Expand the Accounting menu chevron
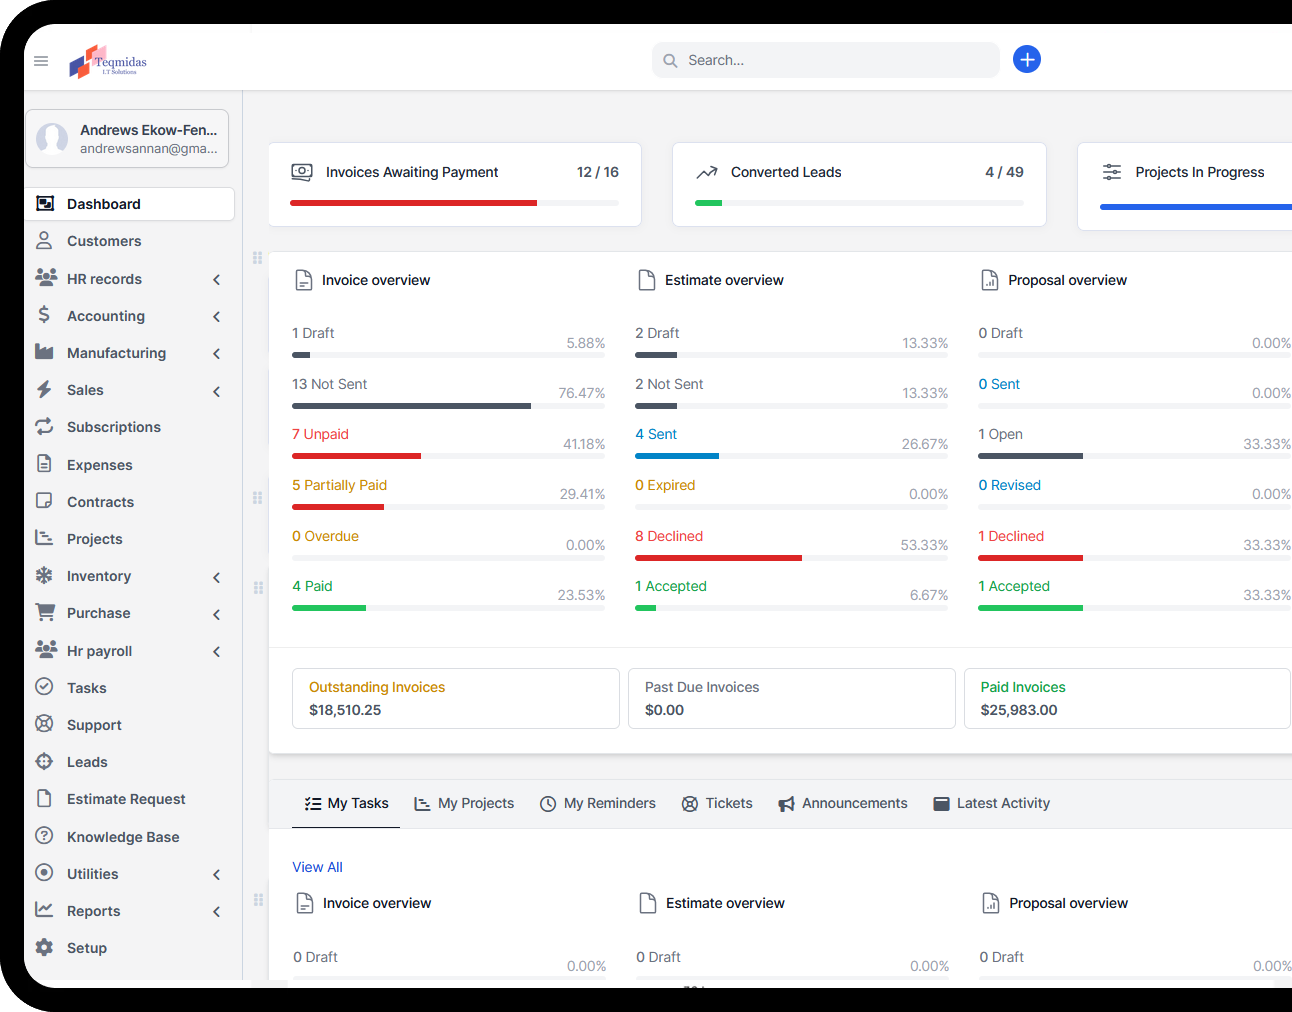The image size is (1292, 1012). coord(216,317)
